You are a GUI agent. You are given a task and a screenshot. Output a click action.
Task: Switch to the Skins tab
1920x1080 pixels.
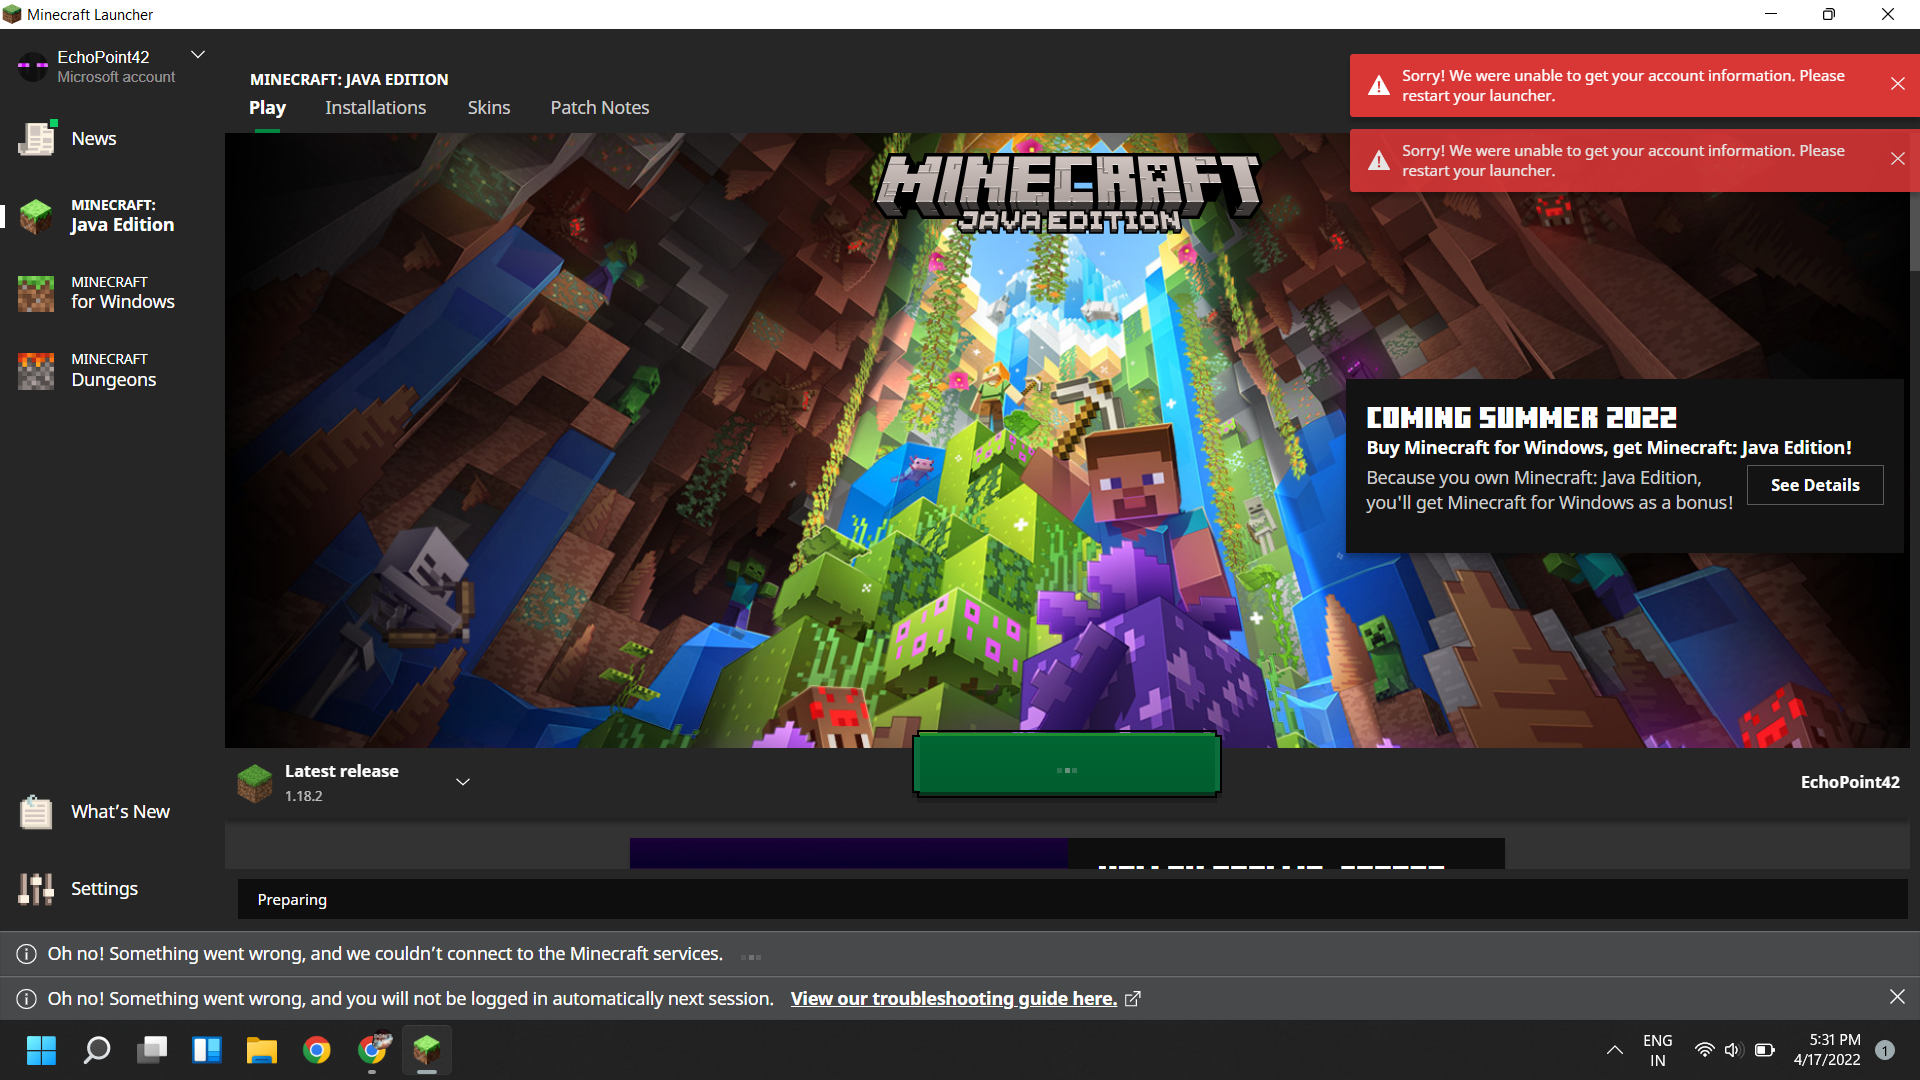(488, 108)
